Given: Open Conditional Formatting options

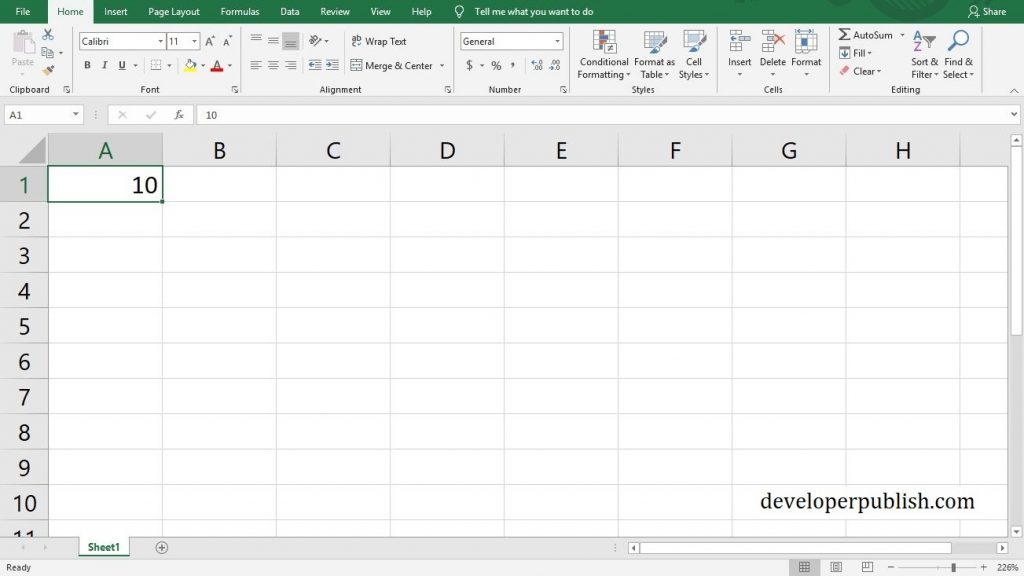Looking at the screenshot, I should (x=603, y=57).
